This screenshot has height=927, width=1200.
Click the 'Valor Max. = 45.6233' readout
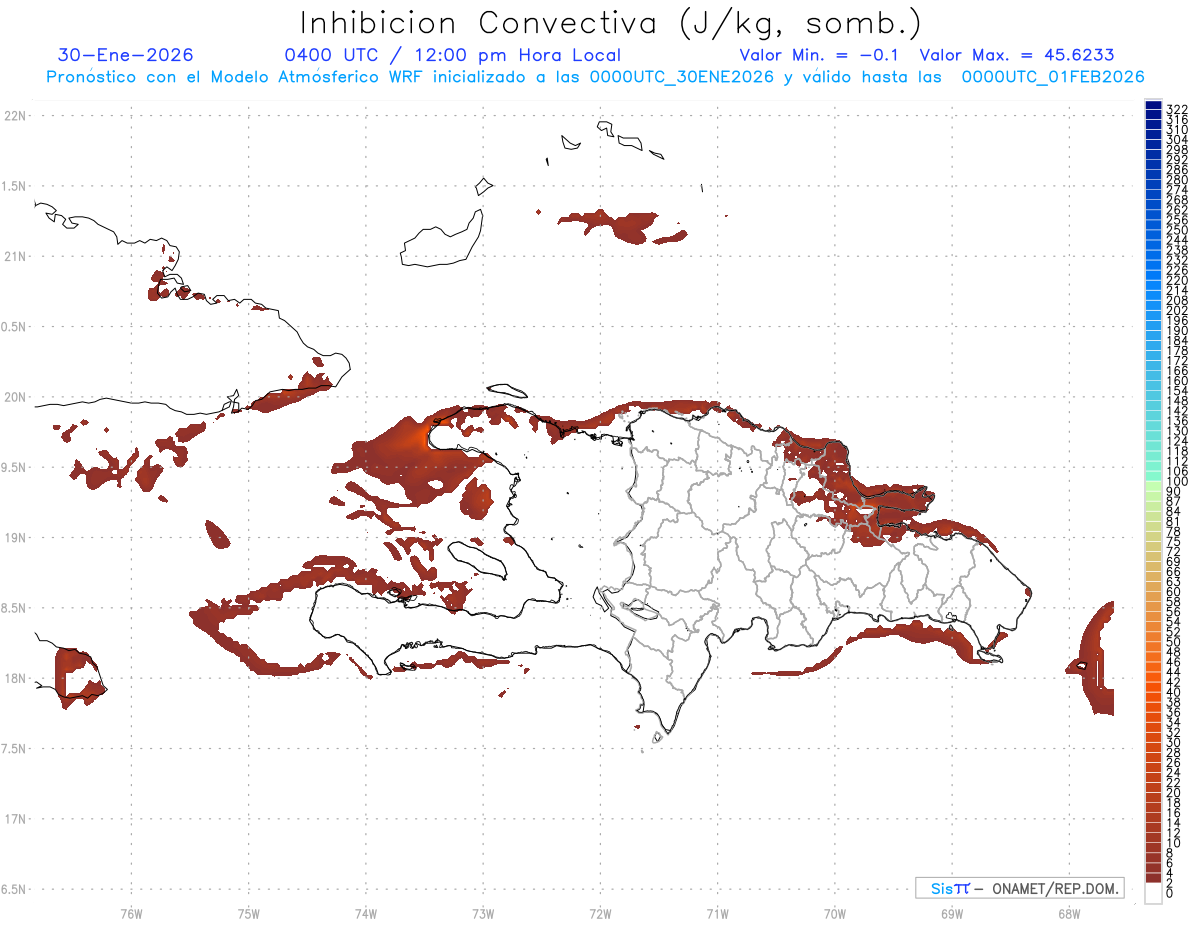point(1017,55)
